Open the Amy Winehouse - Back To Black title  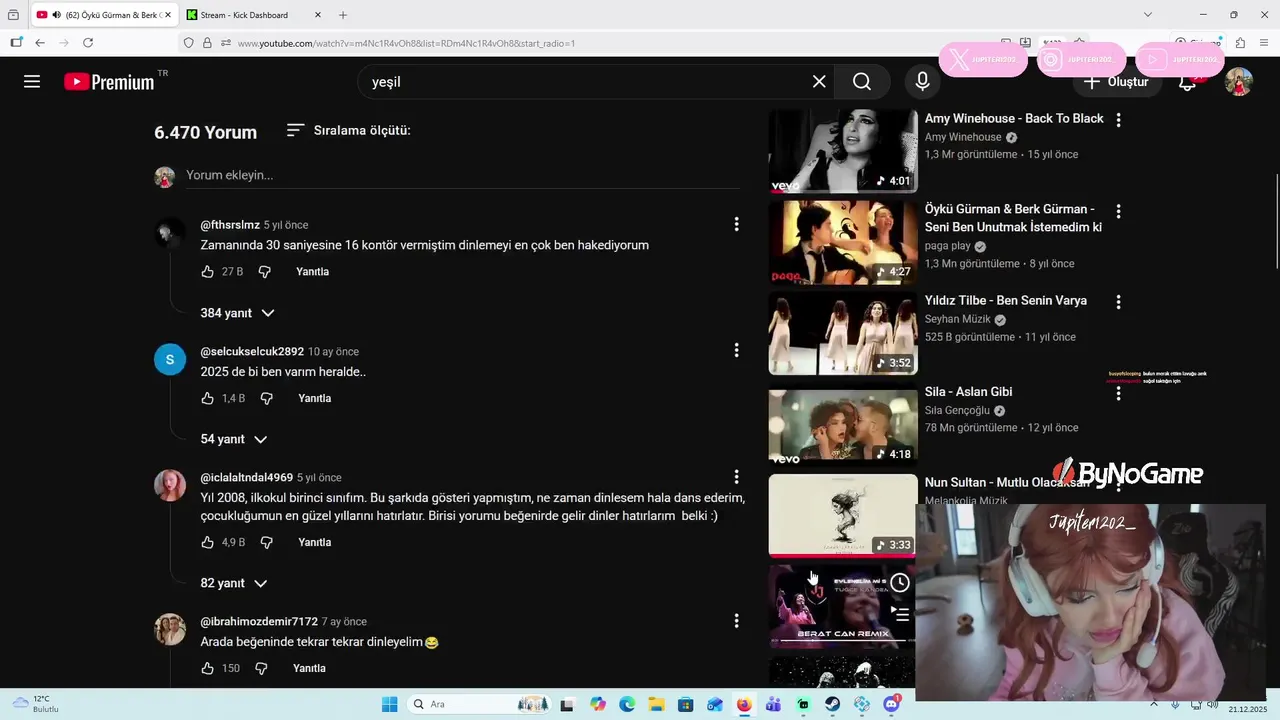[x=1014, y=118]
